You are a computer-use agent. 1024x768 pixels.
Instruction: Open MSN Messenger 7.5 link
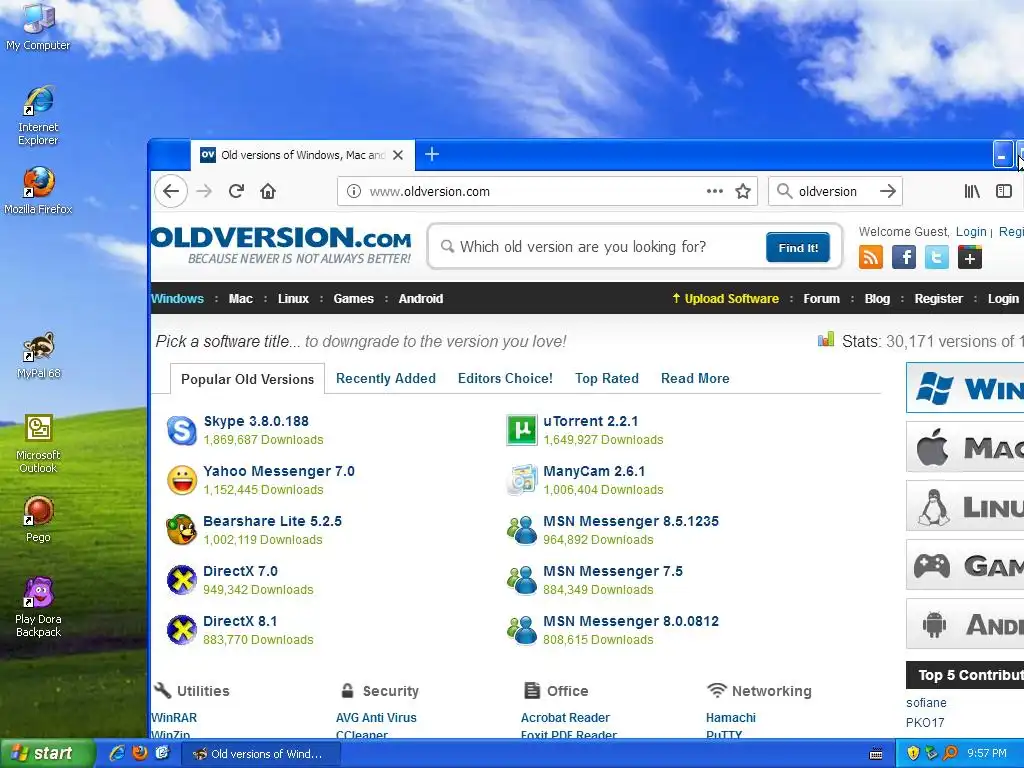click(x=613, y=571)
